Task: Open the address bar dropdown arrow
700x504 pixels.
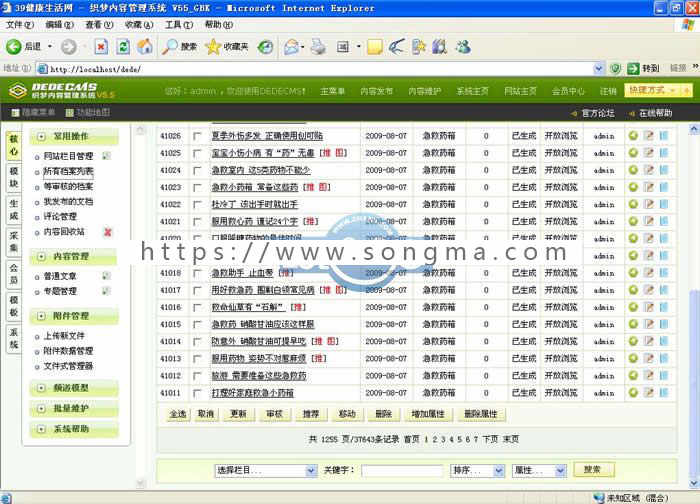Action: coord(599,68)
